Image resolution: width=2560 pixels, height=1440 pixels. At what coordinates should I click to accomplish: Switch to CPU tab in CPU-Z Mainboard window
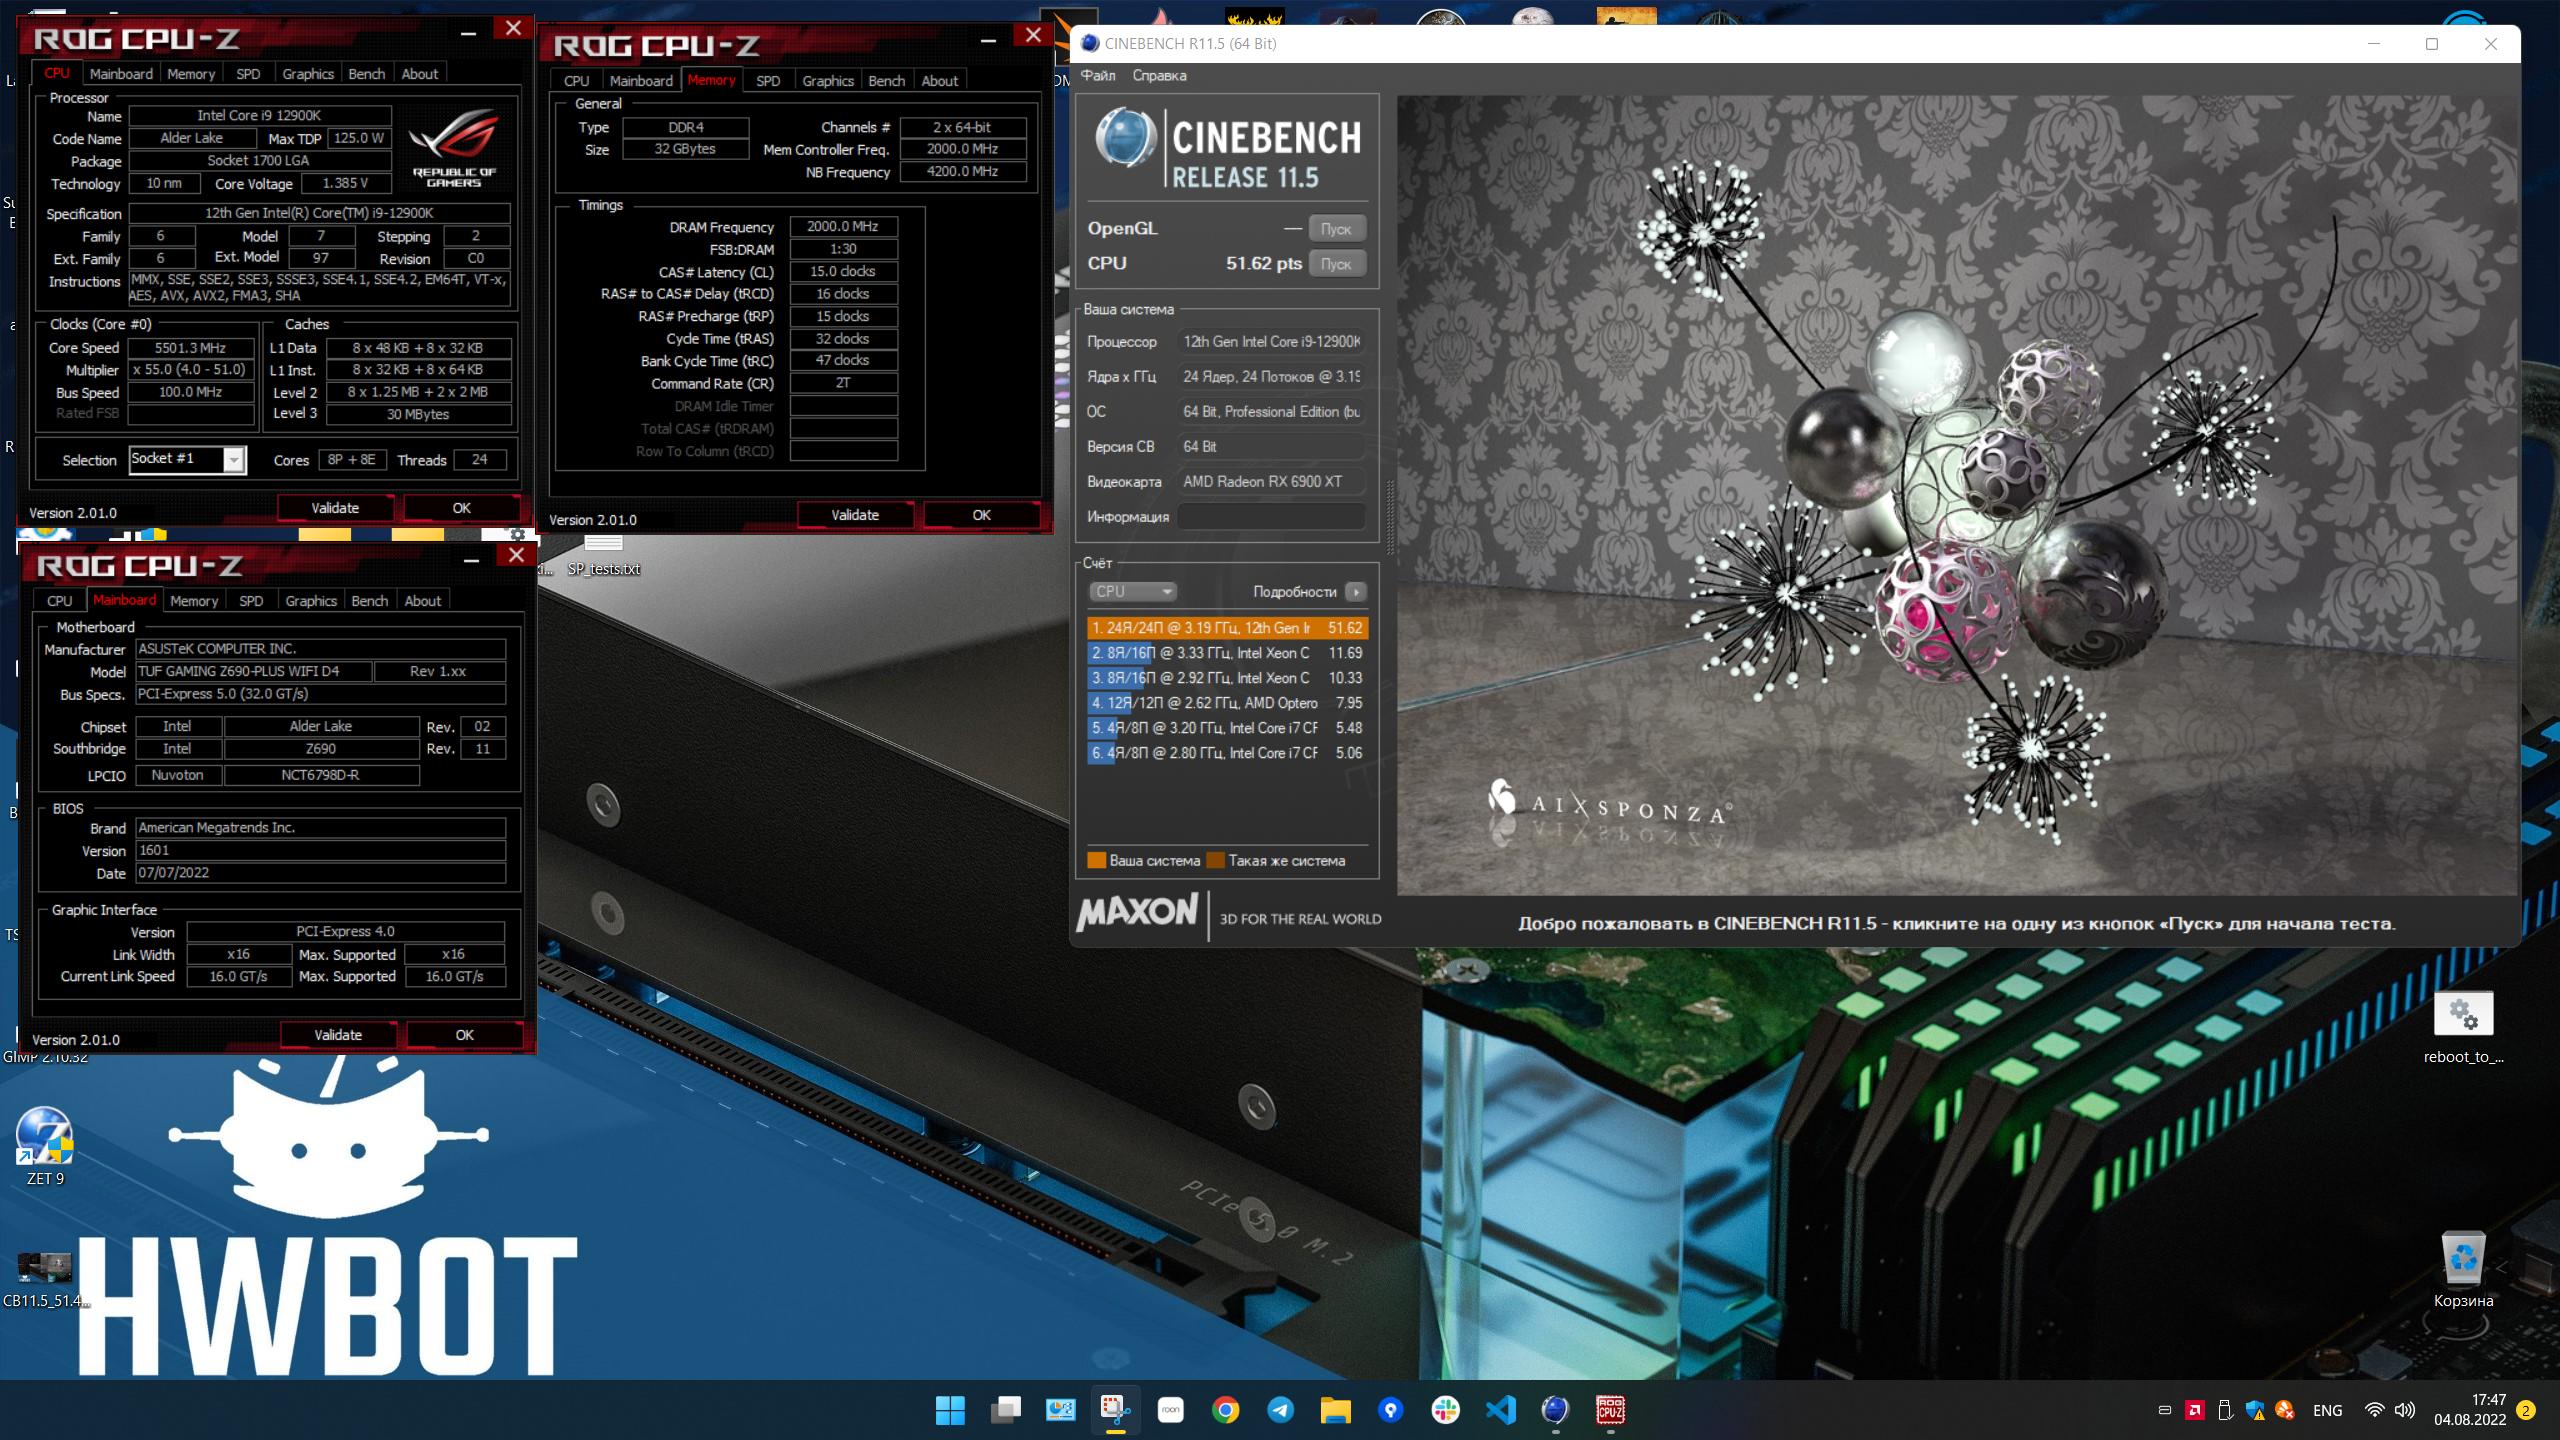pos(60,601)
